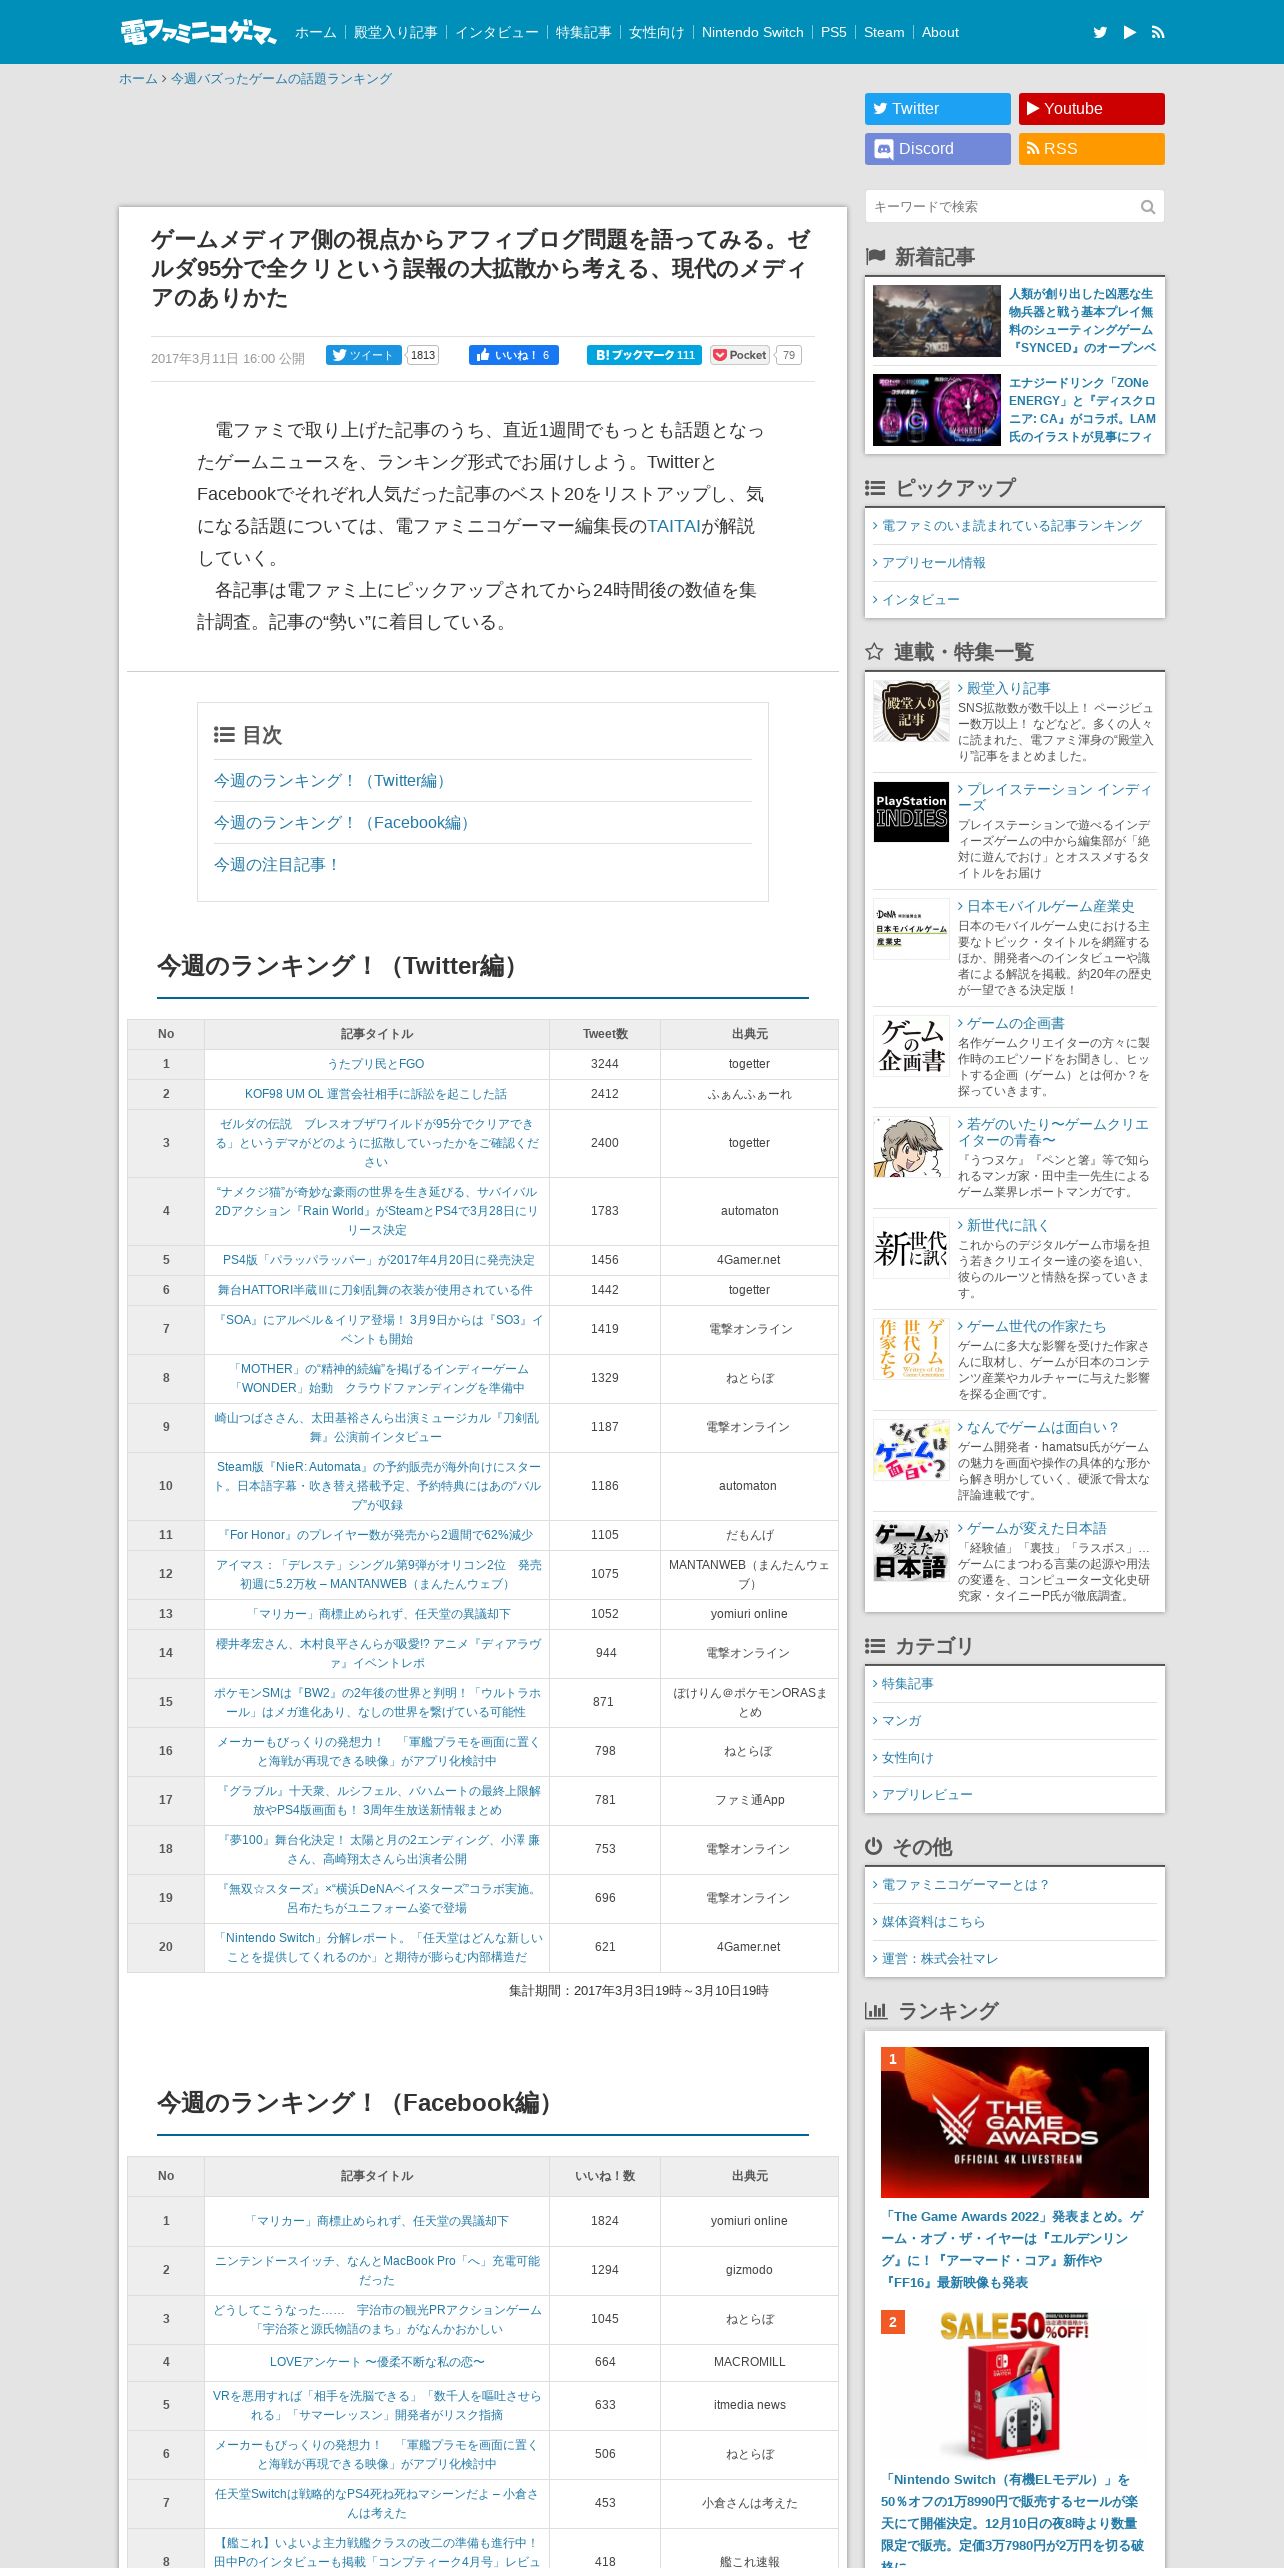Open YouTube via the header play icon
This screenshot has width=1284, height=2568.
1130,32
